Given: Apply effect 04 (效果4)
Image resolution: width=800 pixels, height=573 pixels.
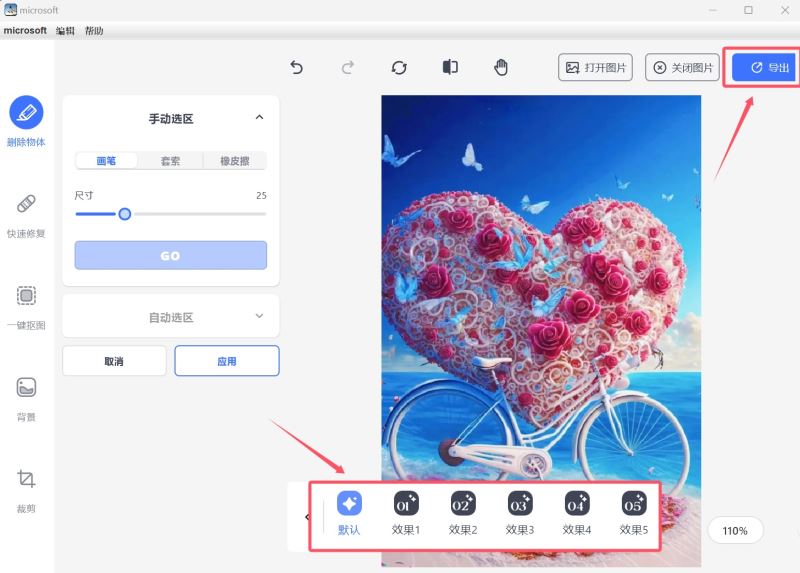Looking at the screenshot, I should click(x=577, y=513).
